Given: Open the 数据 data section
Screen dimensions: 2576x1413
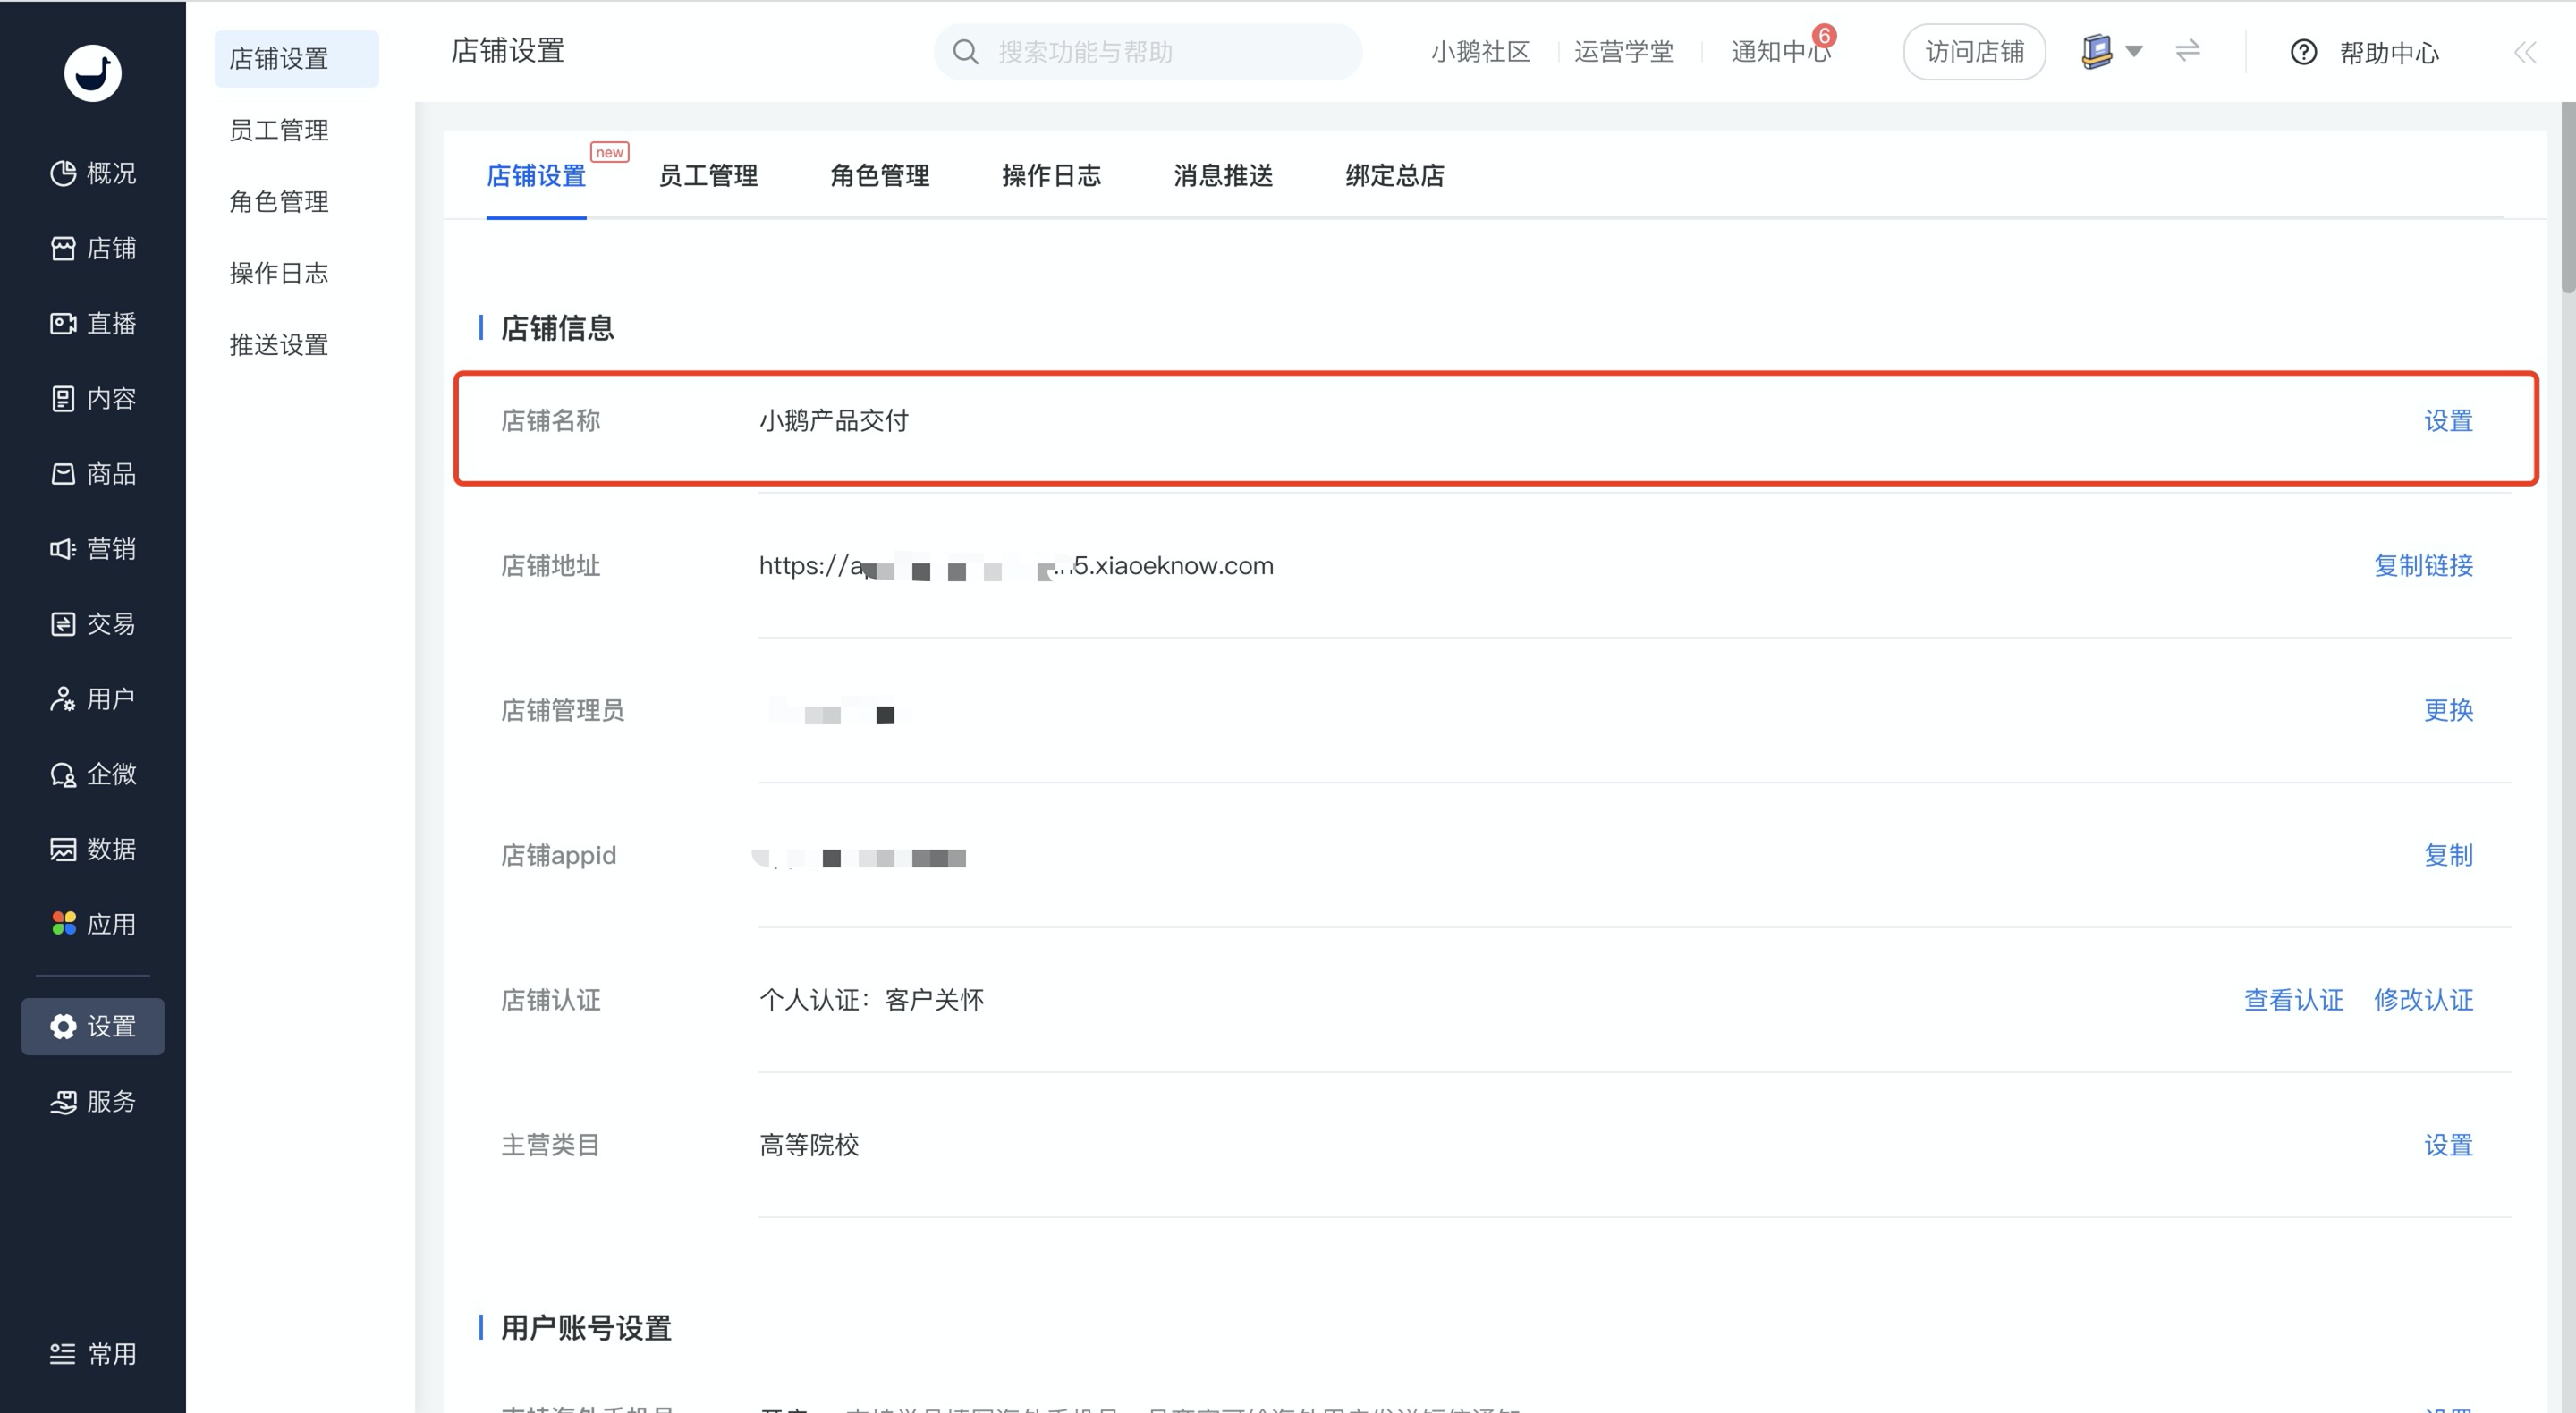Looking at the screenshot, I should (93, 848).
